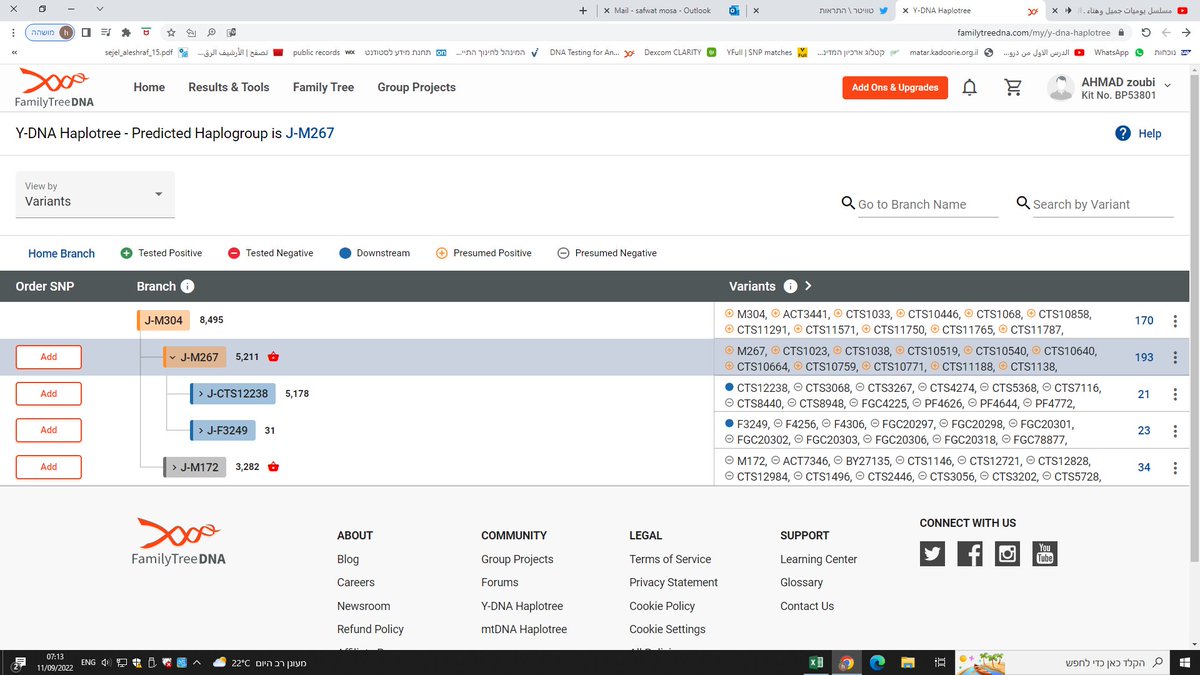The height and width of the screenshot is (675, 1200).
Task: Open the notifications bell icon
Action: point(969,88)
